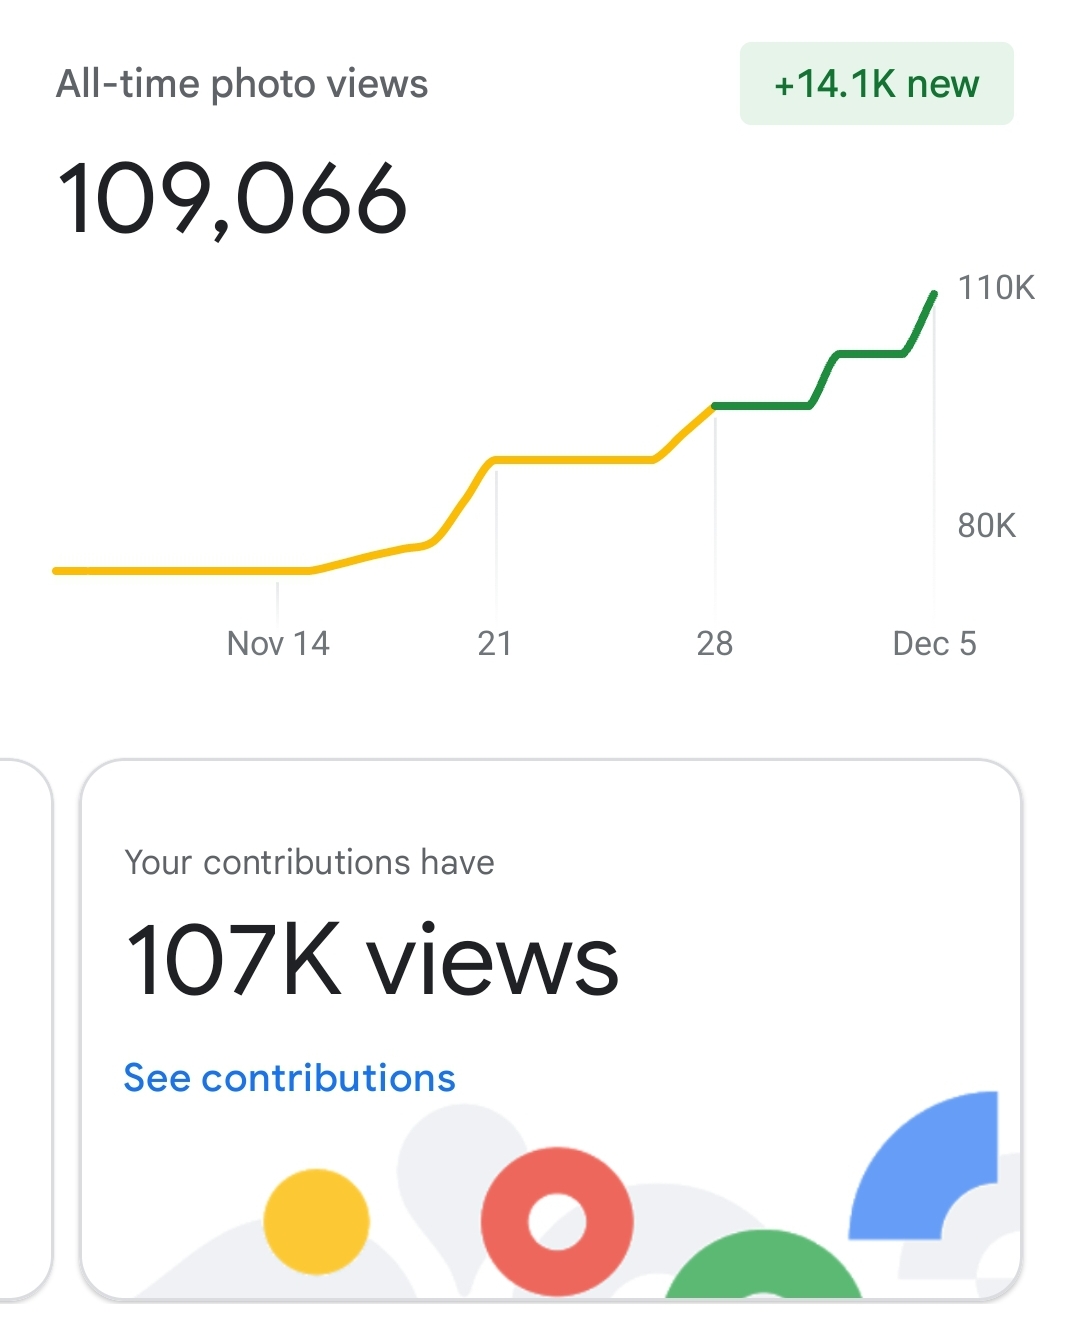
Task: Select the 21 date on chart axis
Action: click(x=495, y=643)
